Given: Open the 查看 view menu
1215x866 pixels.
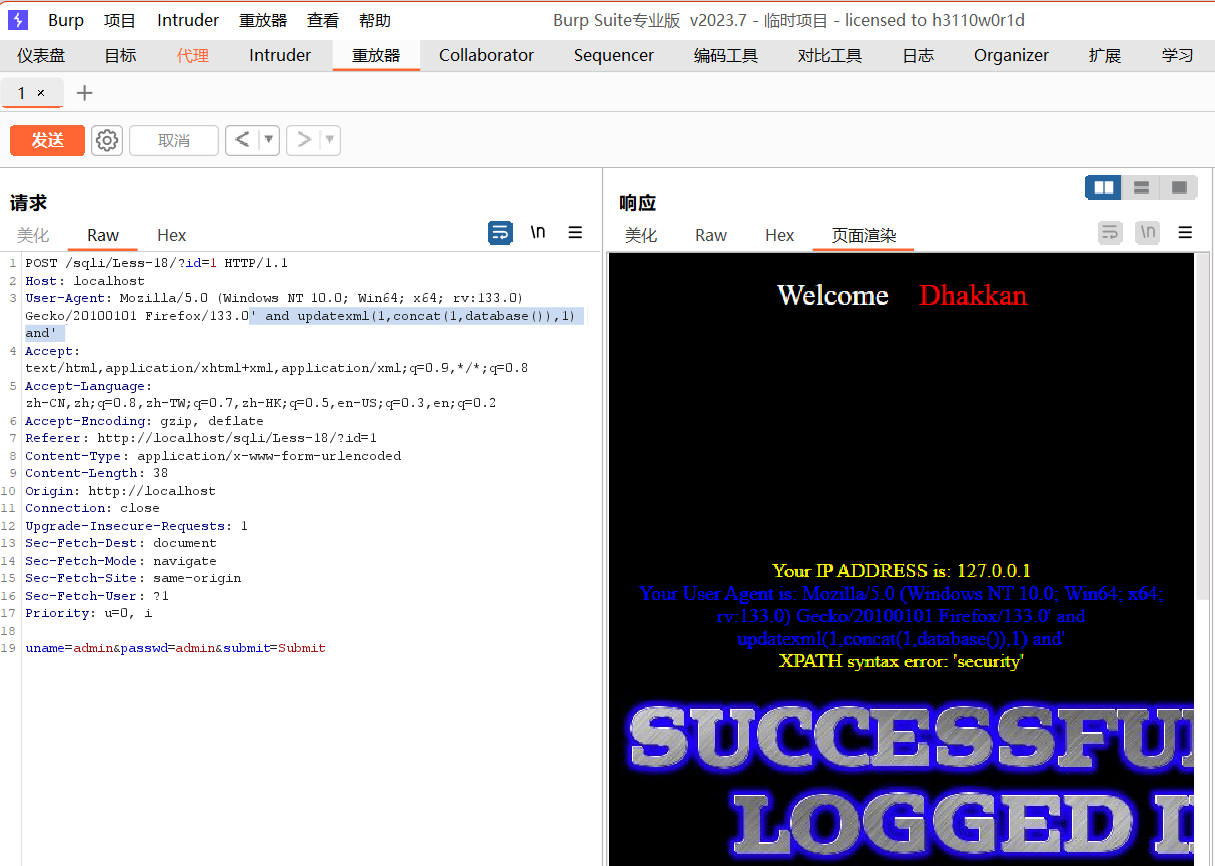Looking at the screenshot, I should pyautogui.click(x=323, y=20).
